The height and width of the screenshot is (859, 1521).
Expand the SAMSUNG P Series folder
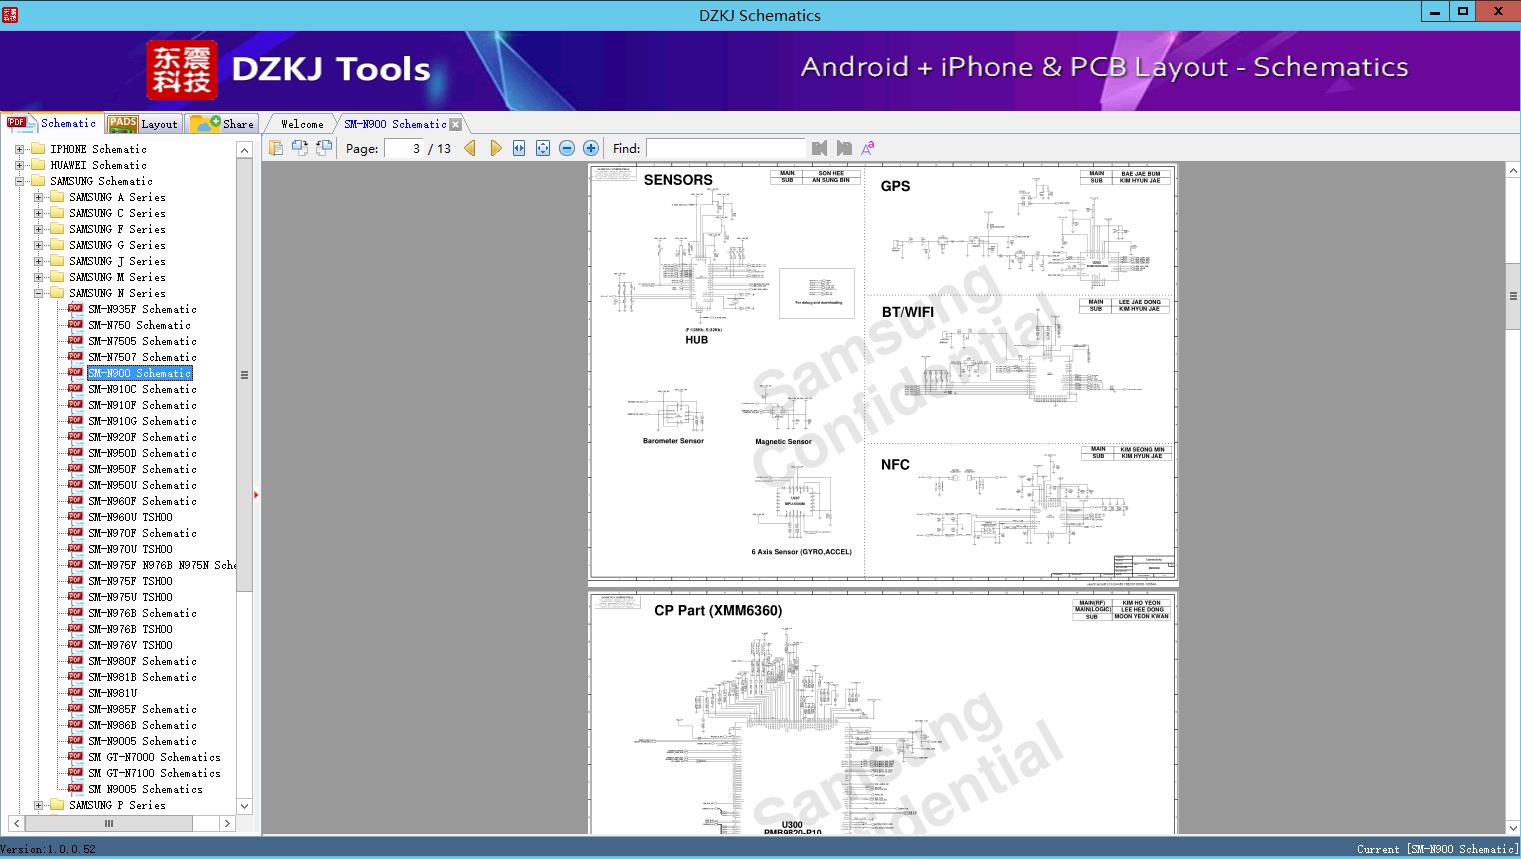[38, 805]
